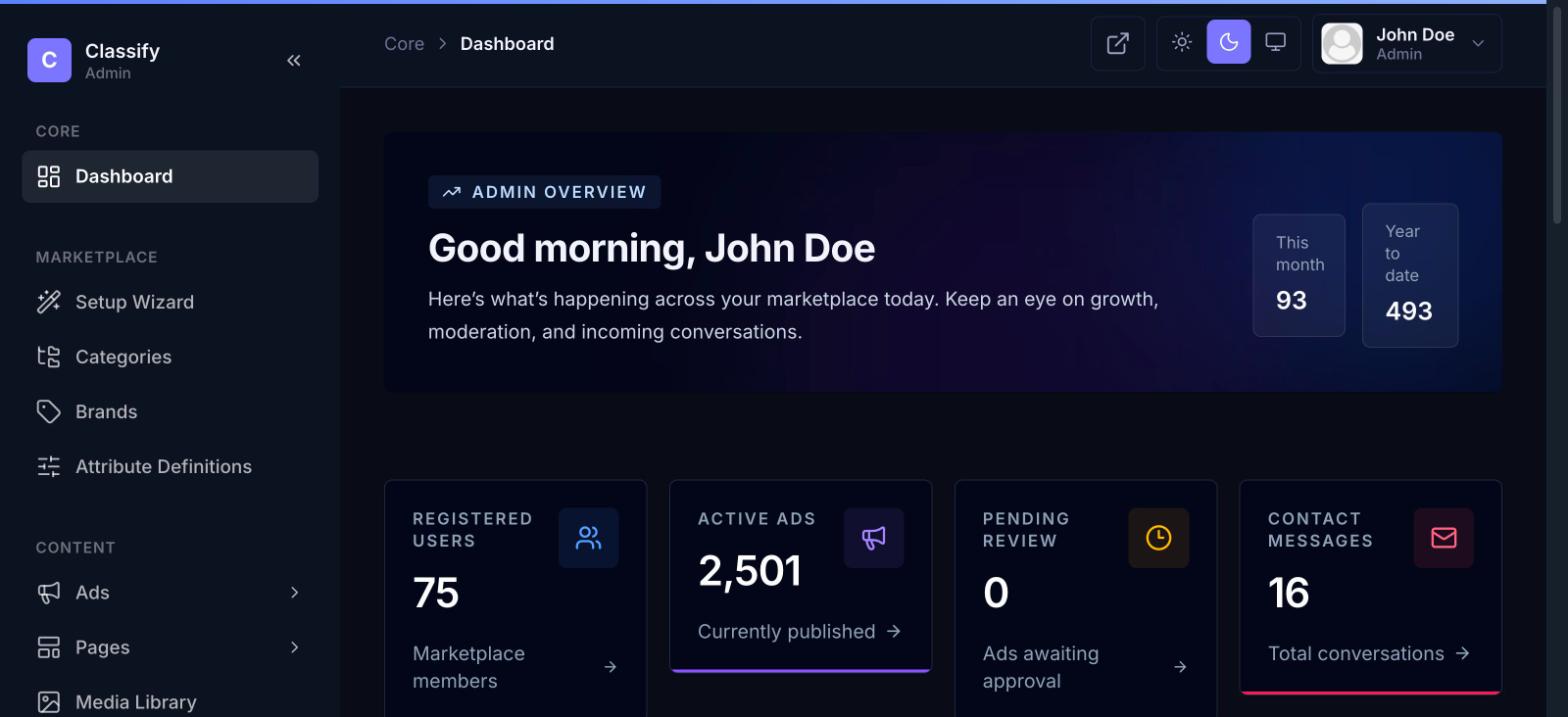Open the Currently published link
Screen dimensions: 1568x717
[x=799, y=632]
